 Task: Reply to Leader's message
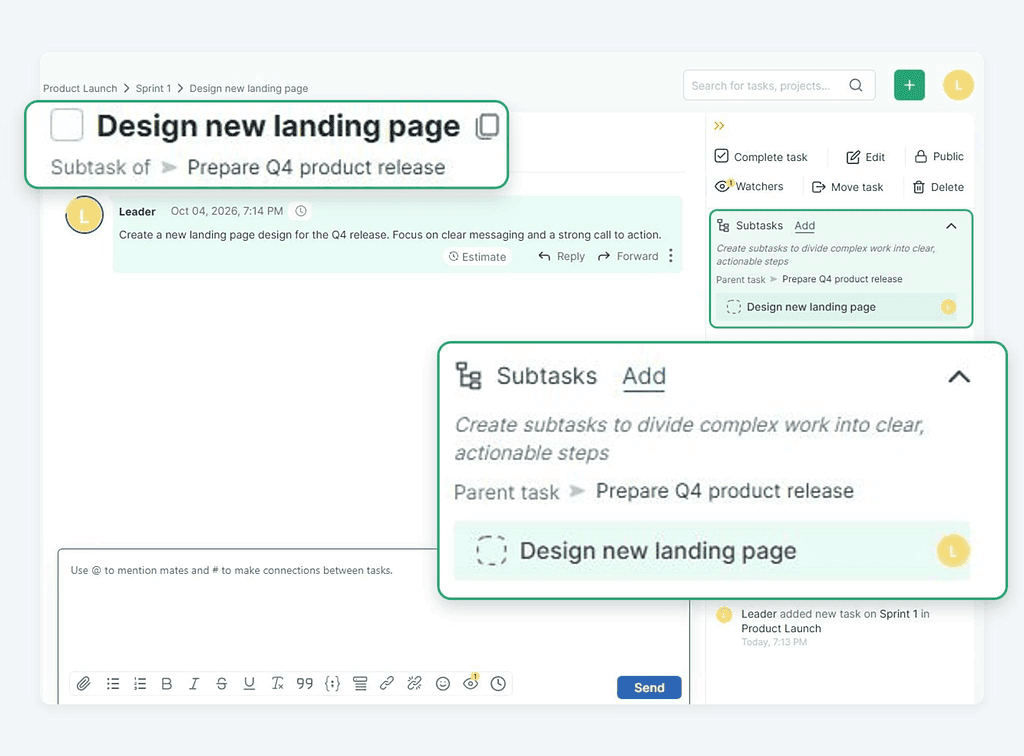pos(562,257)
